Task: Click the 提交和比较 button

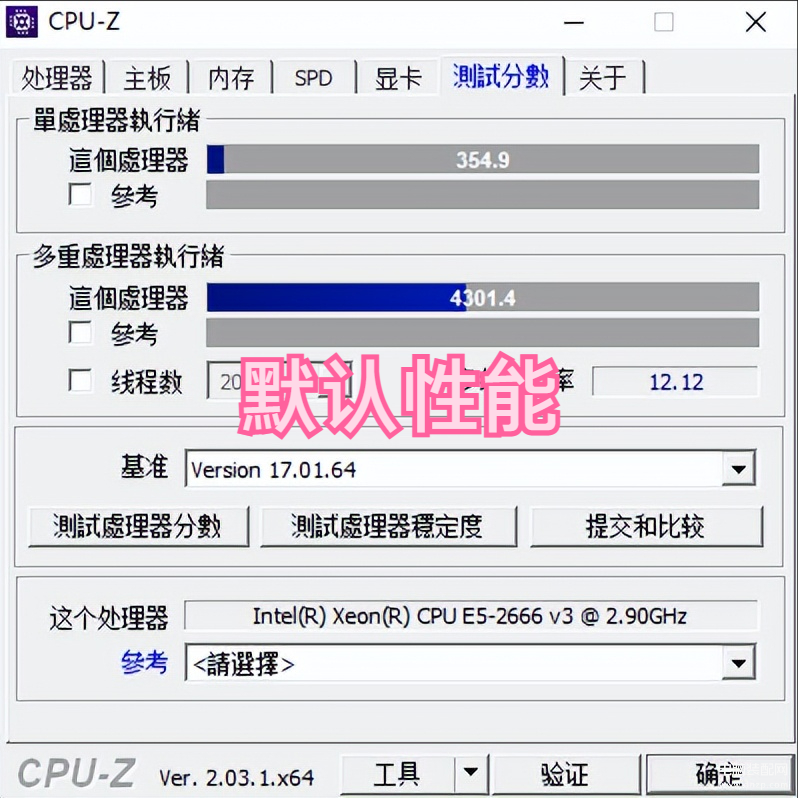Action: point(646,526)
